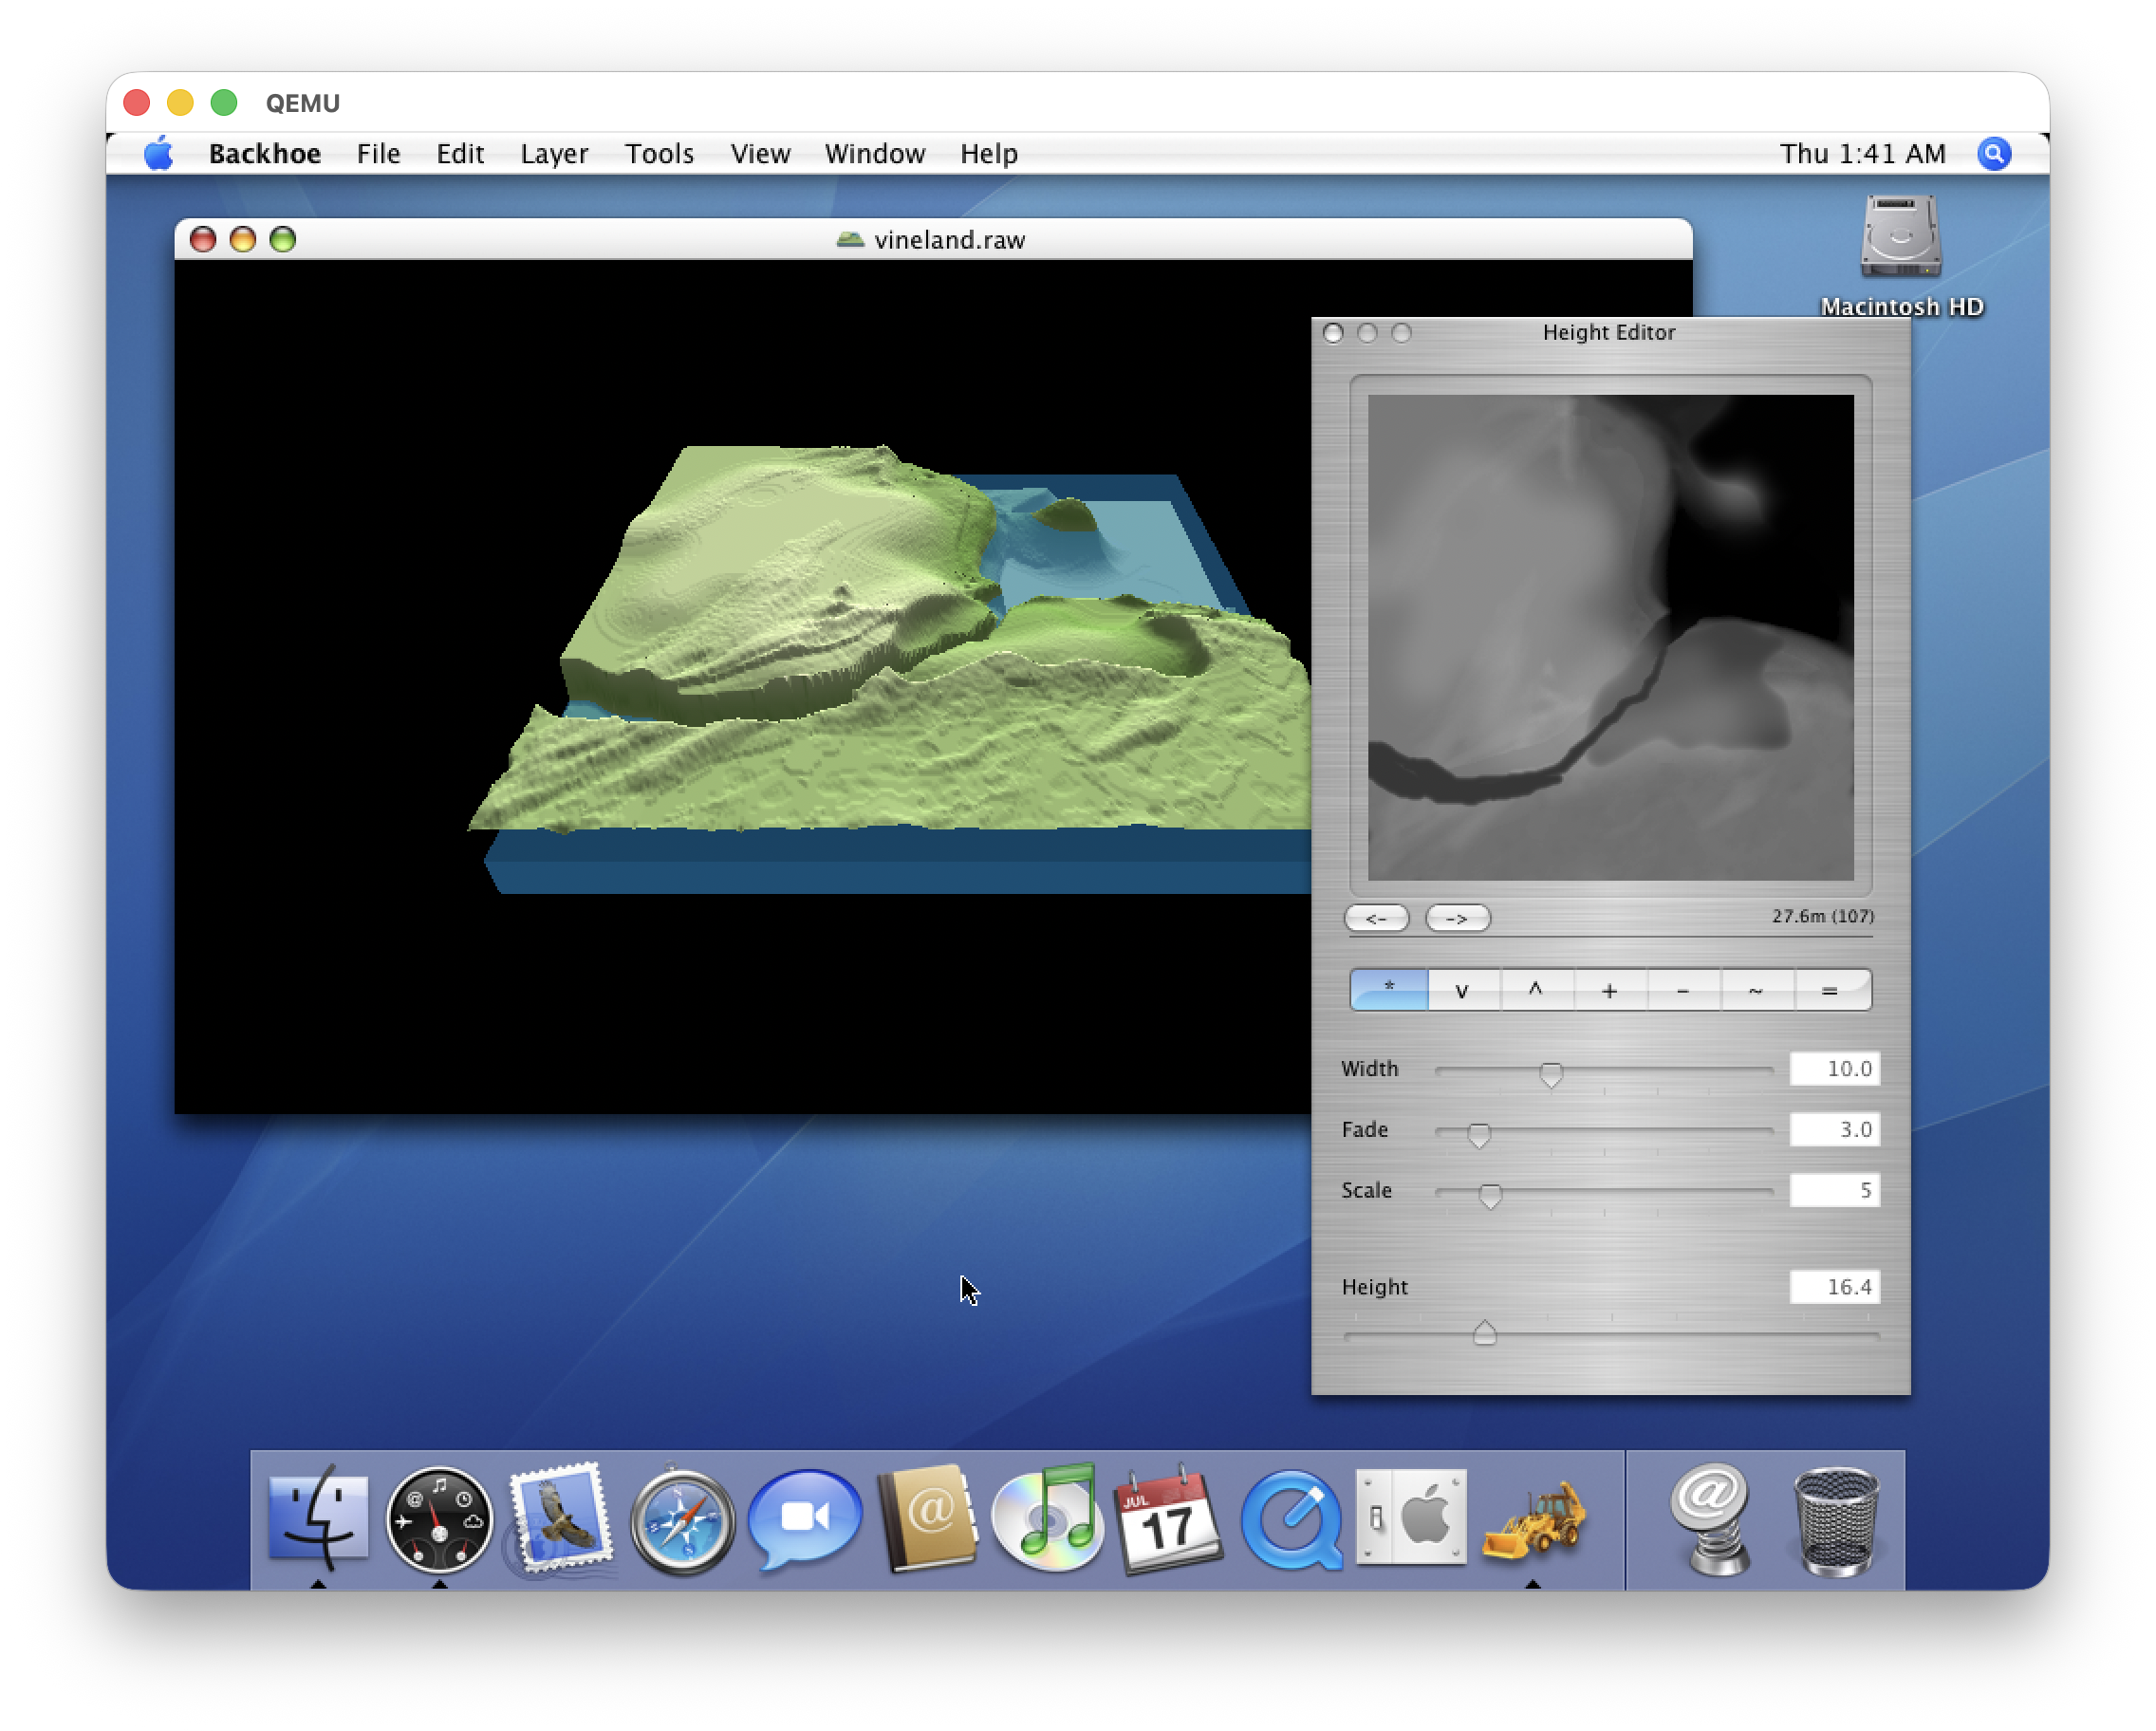Image resolution: width=2156 pixels, height=1731 pixels.
Task: Click the Scale value field
Action: coord(1834,1190)
